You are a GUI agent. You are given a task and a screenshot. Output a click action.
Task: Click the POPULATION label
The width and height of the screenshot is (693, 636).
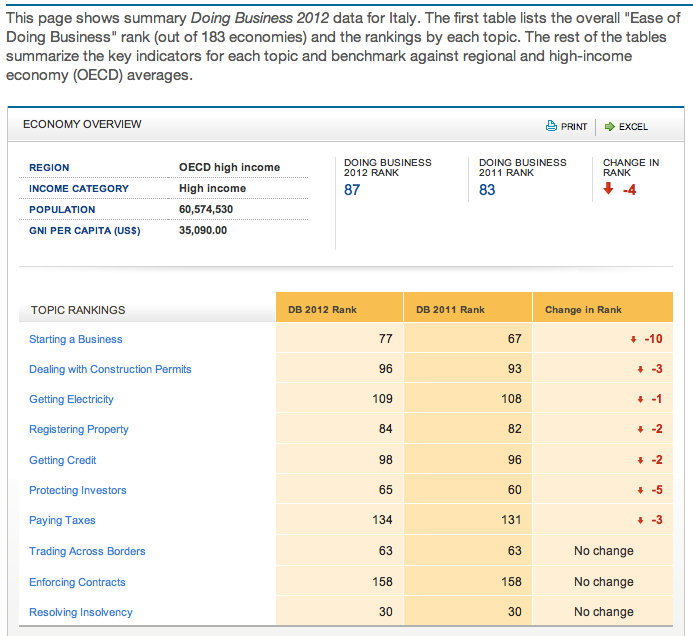coord(62,209)
